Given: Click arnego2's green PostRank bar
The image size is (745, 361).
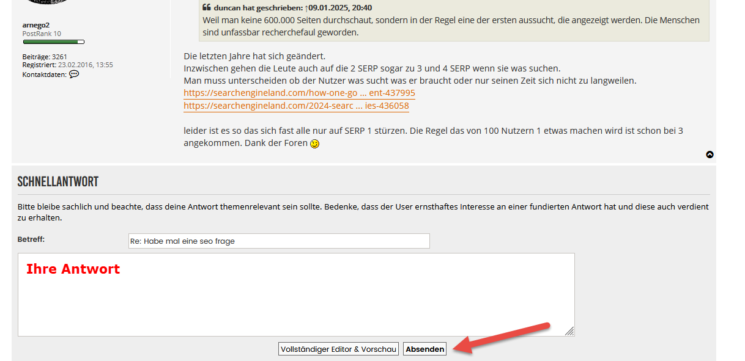Looking at the screenshot, I should click(53, 42).
